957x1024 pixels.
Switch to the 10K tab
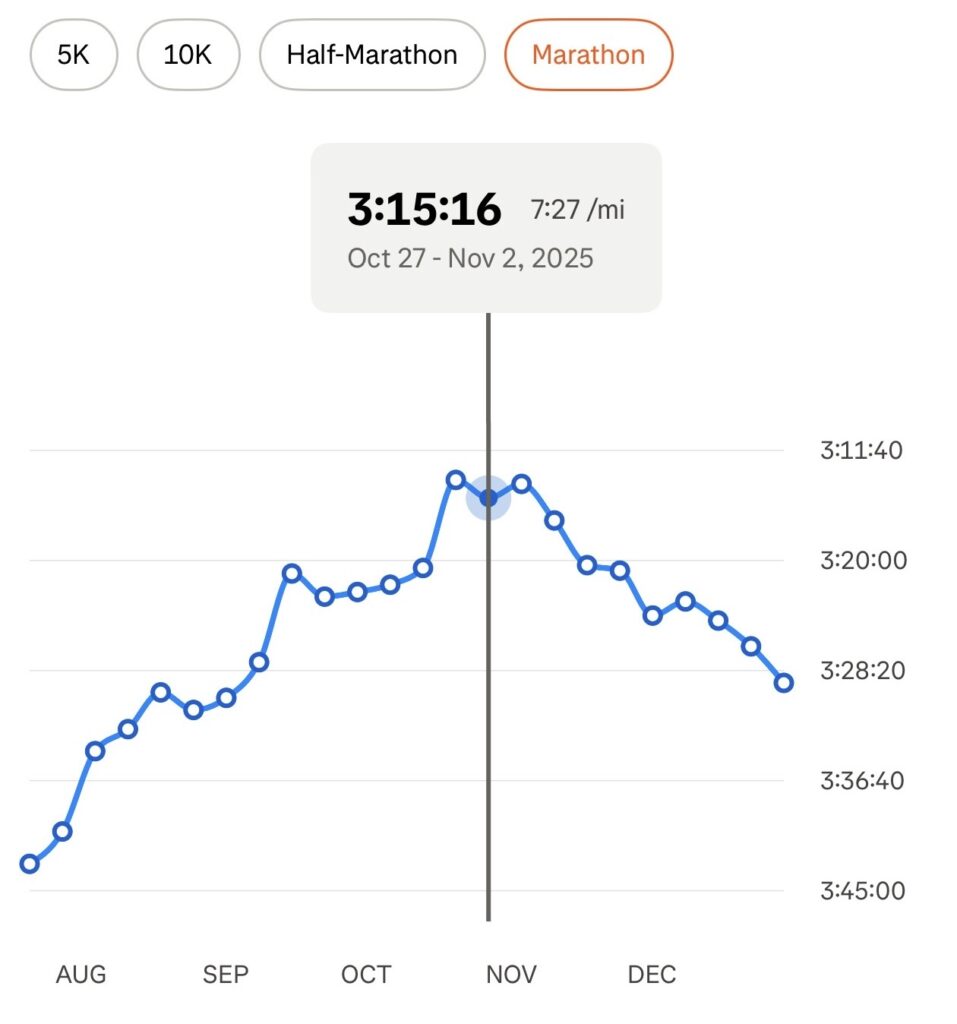(x=188, y=54)
